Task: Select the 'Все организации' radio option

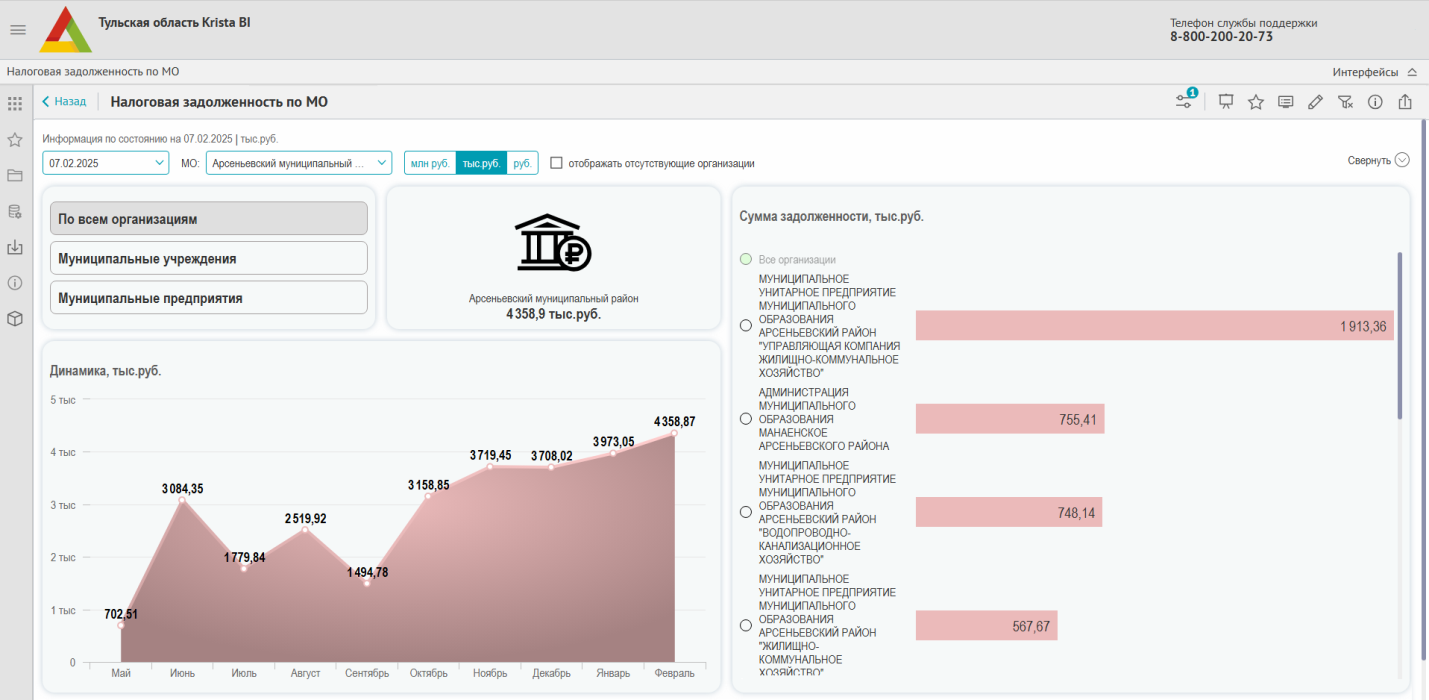Action: (x=746, y=259)
